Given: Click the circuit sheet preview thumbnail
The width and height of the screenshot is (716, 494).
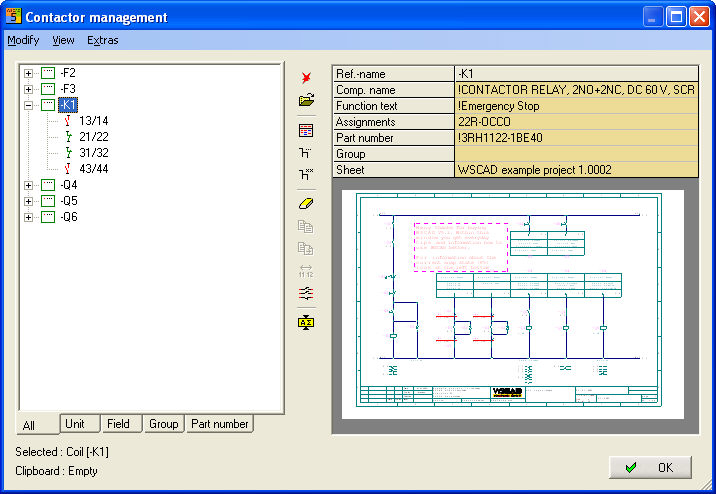Looking at the screenshot, I should (x=513, y=304).
